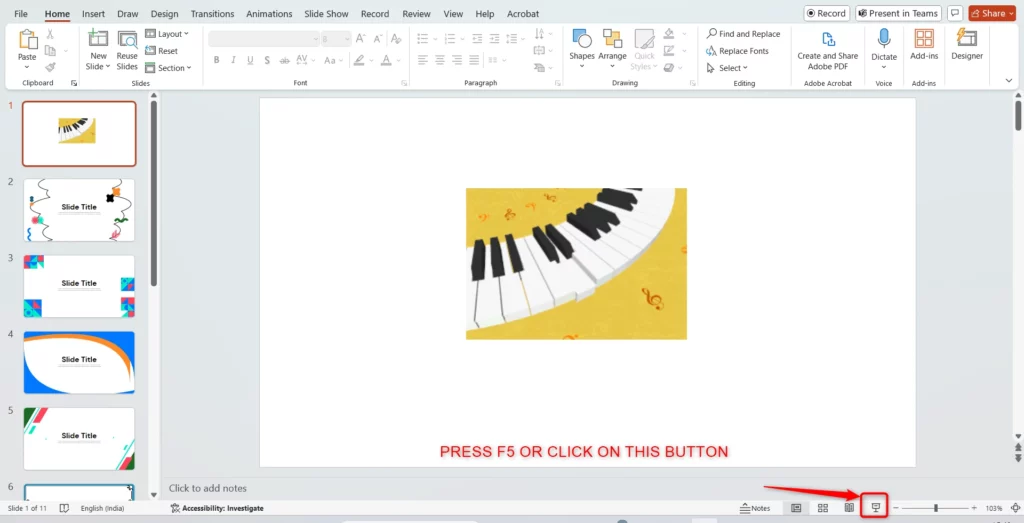Click the Present in Teams button
Viewport: 1024px width, 523px height.
coord(897,13)
